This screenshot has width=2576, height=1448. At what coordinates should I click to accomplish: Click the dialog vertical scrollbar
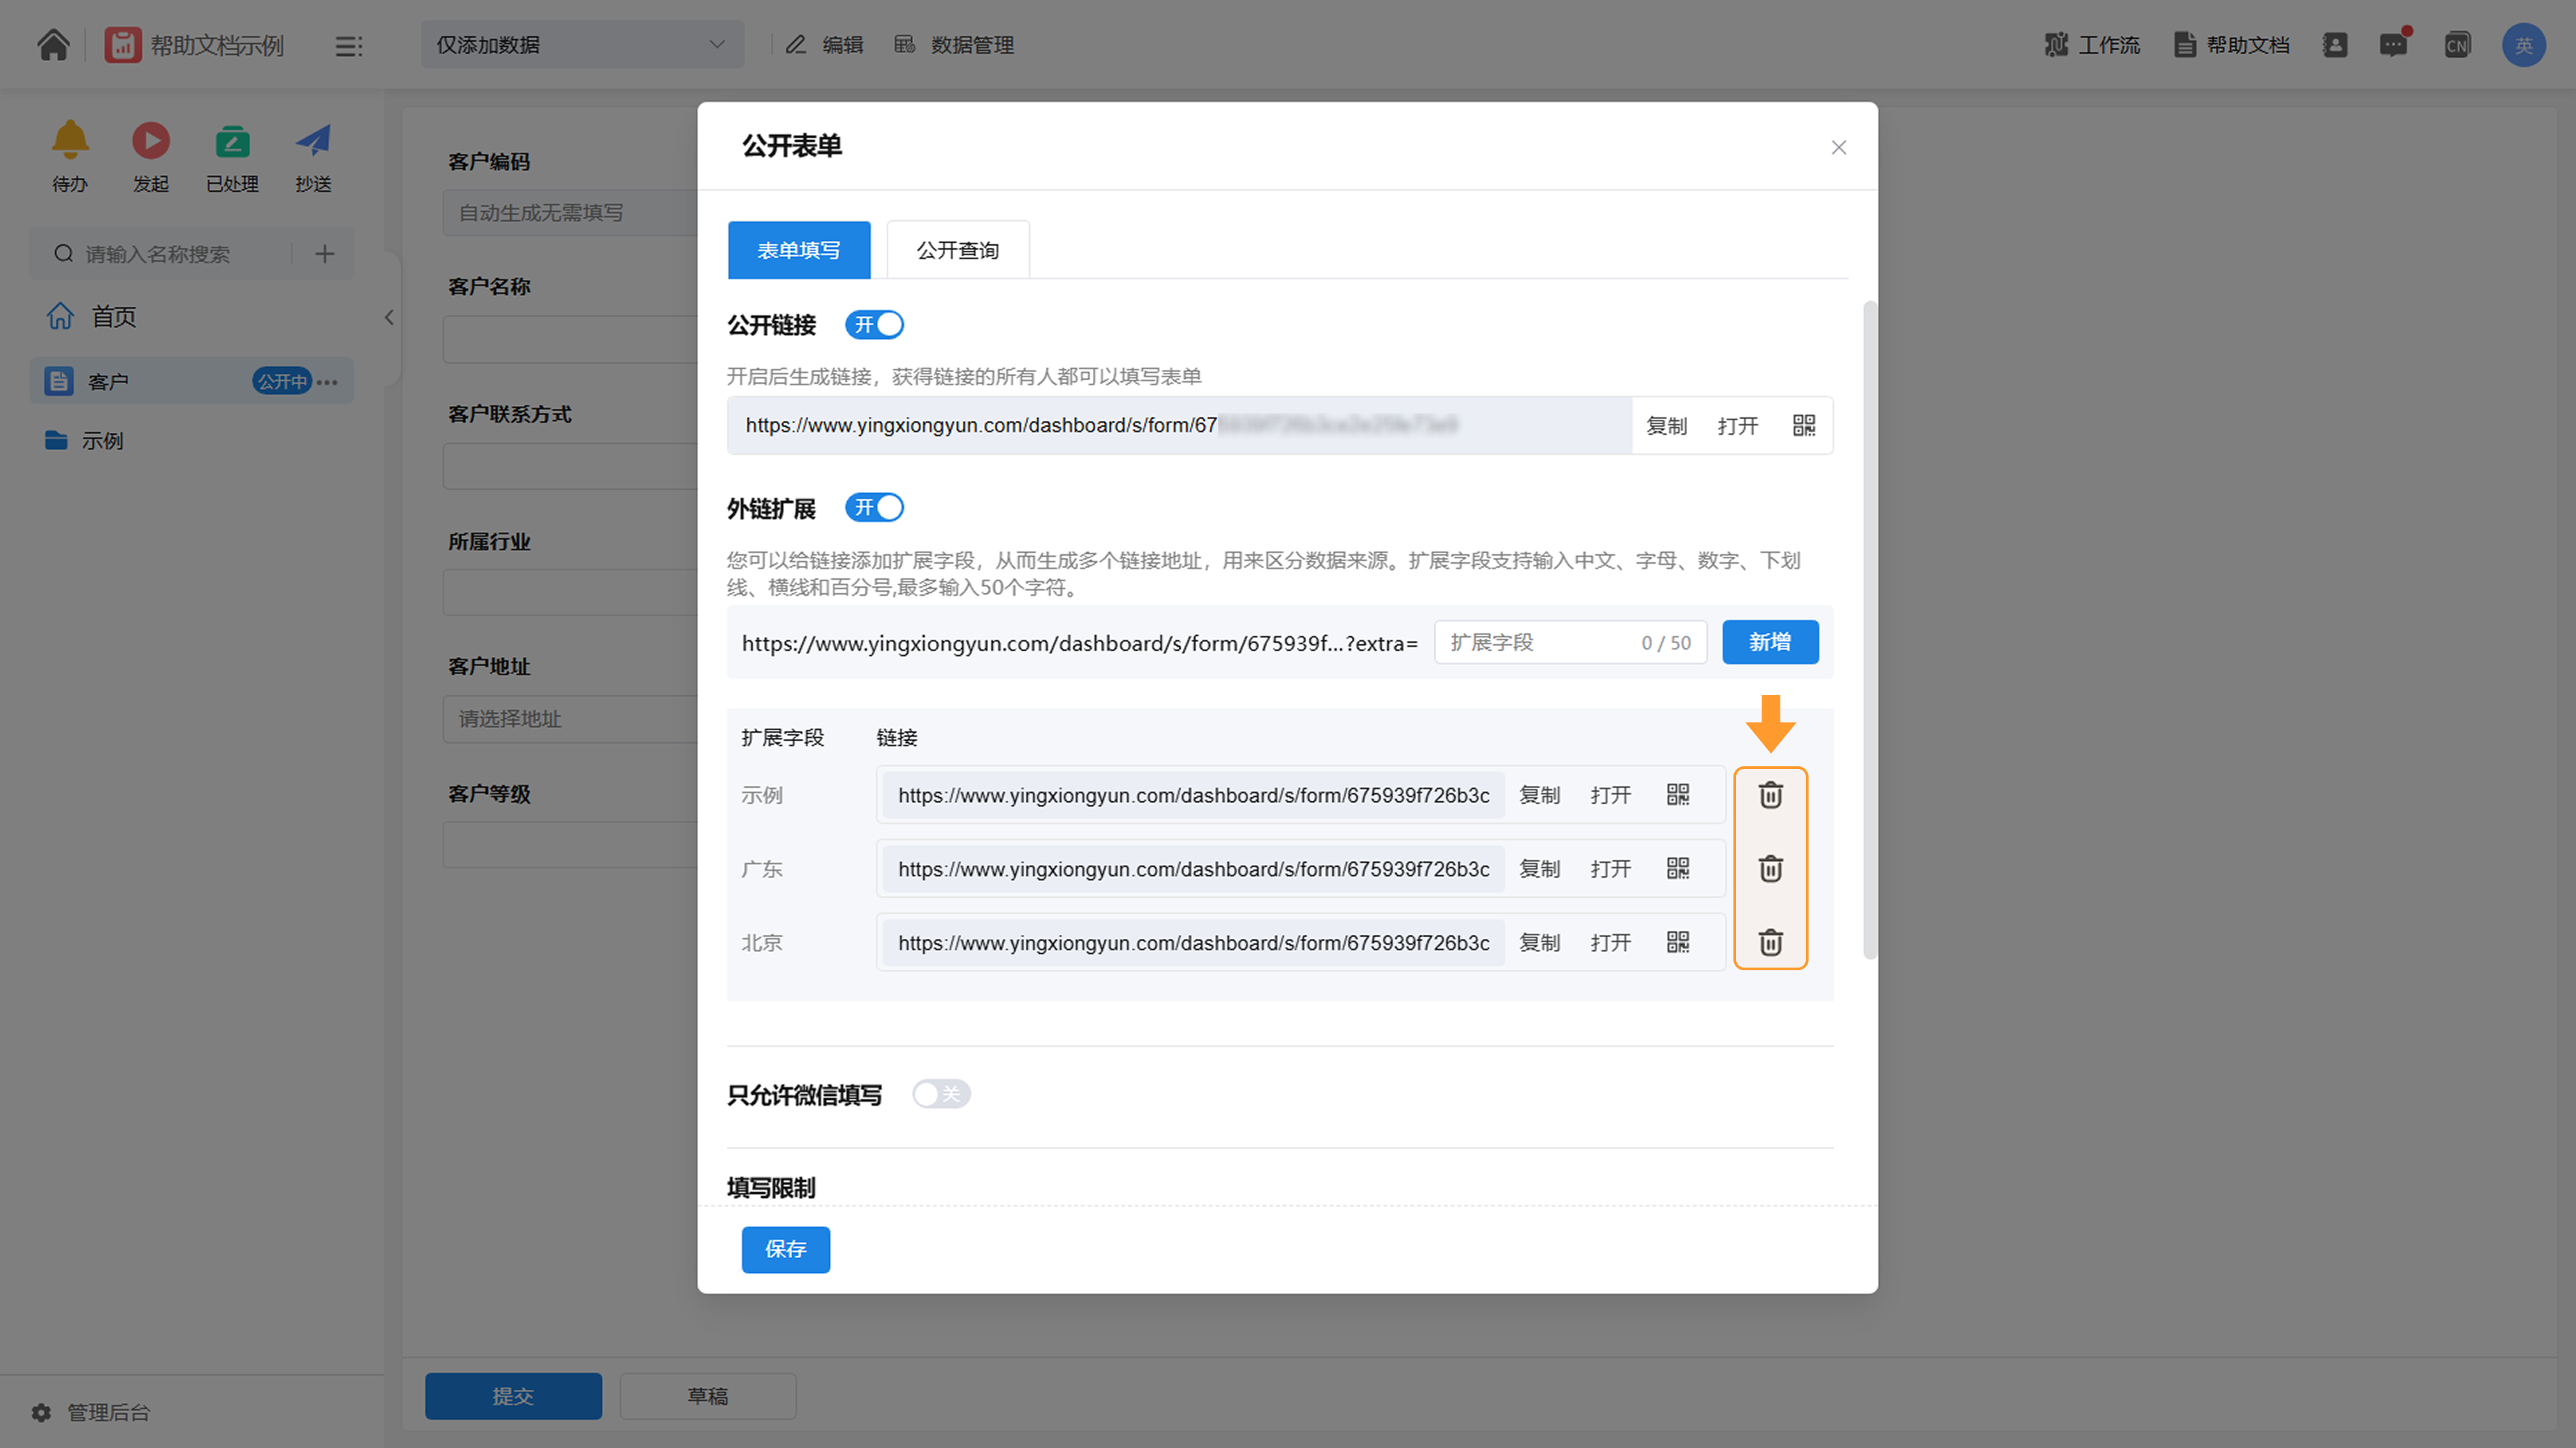[1869, 630]
